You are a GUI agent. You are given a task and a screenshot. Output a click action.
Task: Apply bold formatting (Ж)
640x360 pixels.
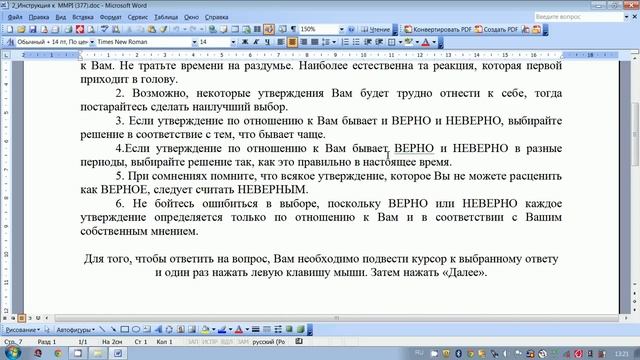[x=244, y=42]
